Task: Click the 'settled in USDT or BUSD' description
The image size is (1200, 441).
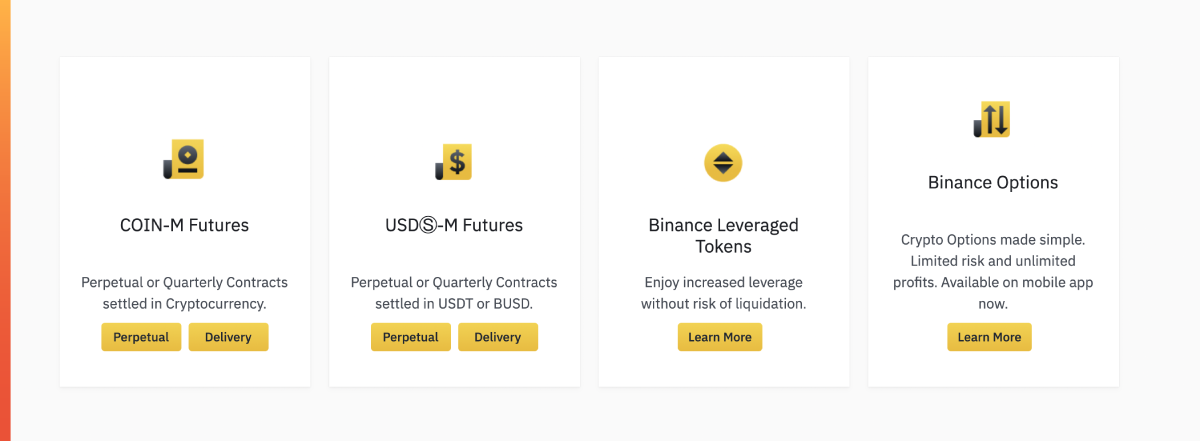Action: tap(454, 303)
